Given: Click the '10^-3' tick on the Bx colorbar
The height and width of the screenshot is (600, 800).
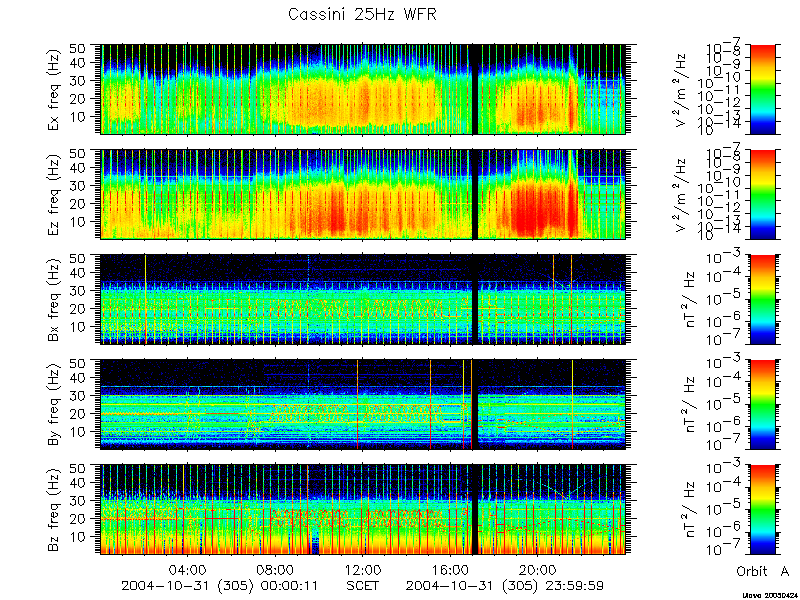Looking at the screenshot, I should pos(725,258).
